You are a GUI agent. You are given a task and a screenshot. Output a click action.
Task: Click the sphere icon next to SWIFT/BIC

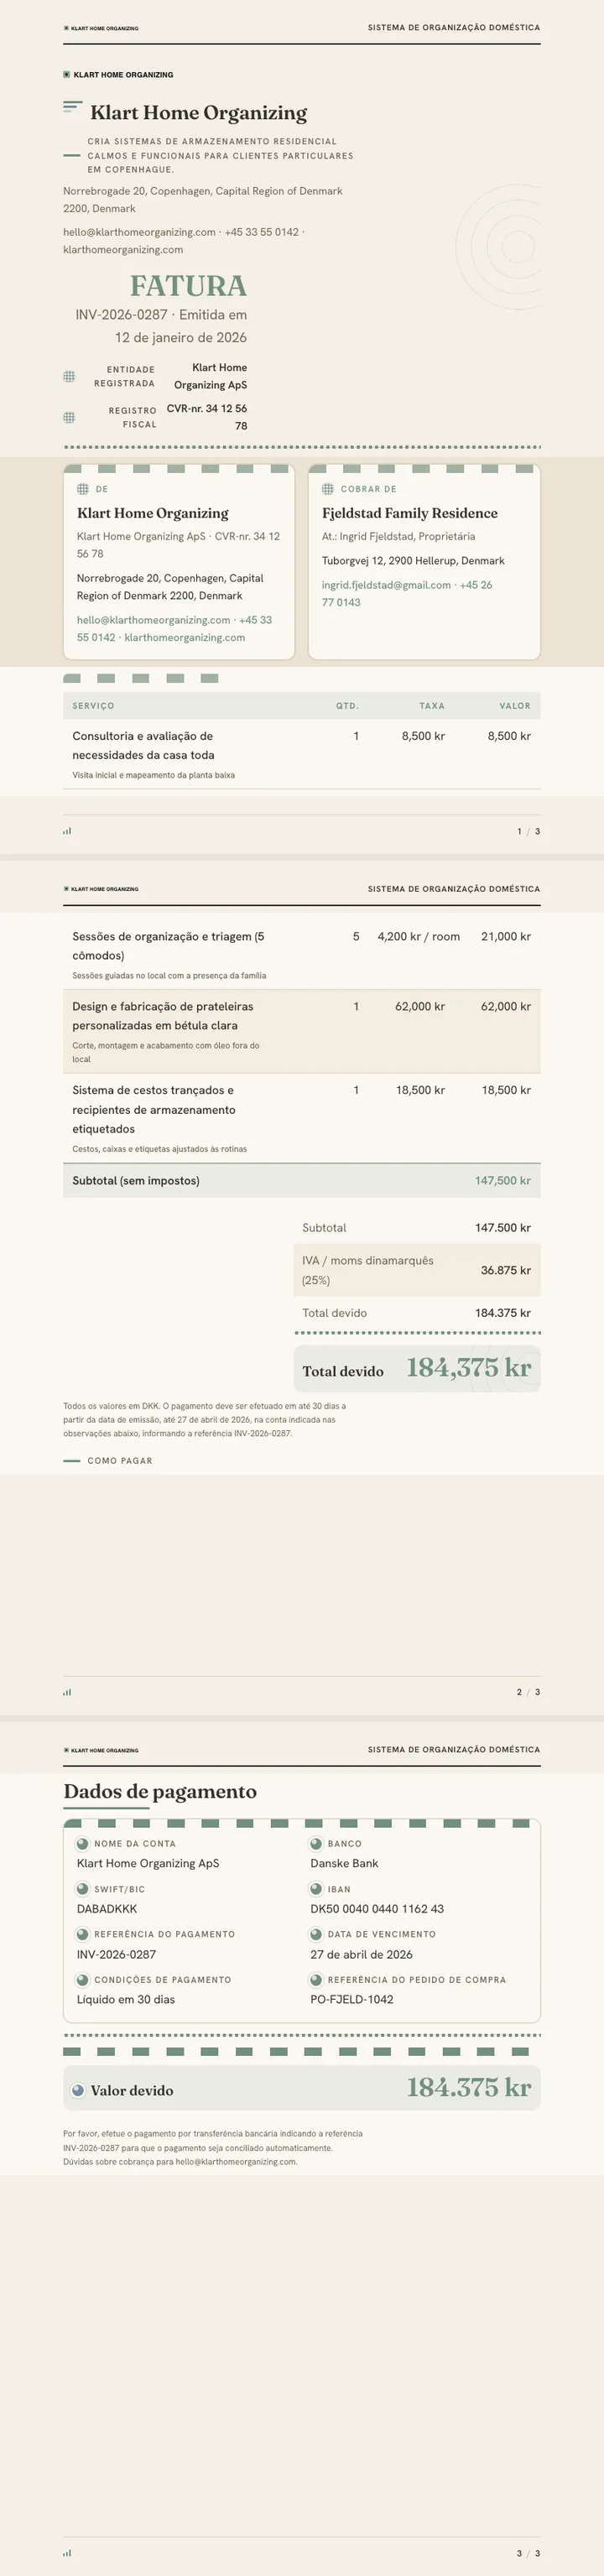click(x=83, y=1889)
